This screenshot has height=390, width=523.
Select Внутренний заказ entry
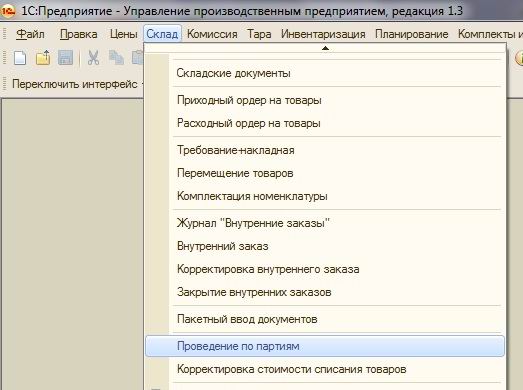coord(325,246)
